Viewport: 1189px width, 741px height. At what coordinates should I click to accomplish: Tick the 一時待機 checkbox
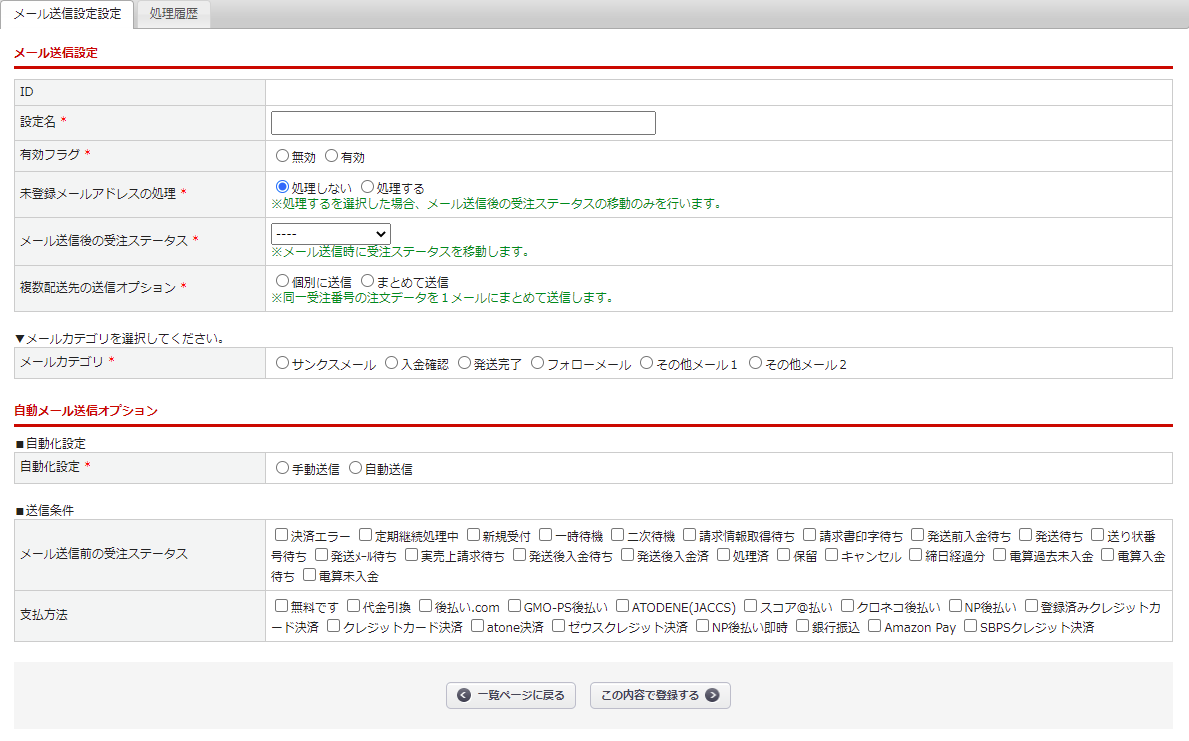[x=545, y=535]
